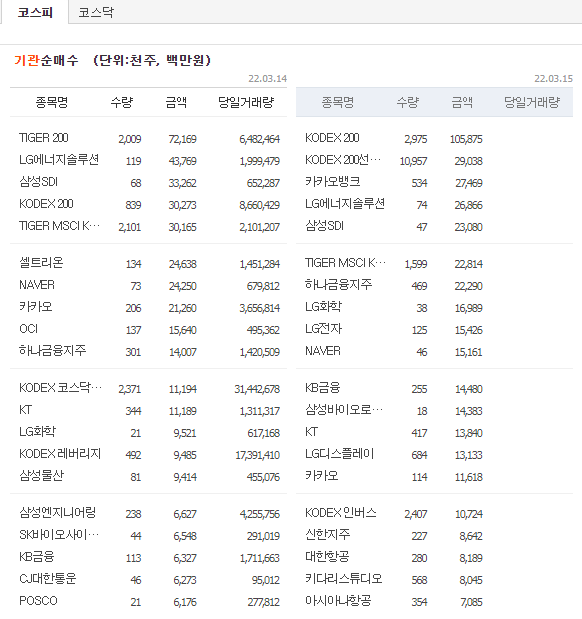582x619 pixels.
Task: Open 삼성SDI in the 22.03.15 list
Action: point(325,226)
